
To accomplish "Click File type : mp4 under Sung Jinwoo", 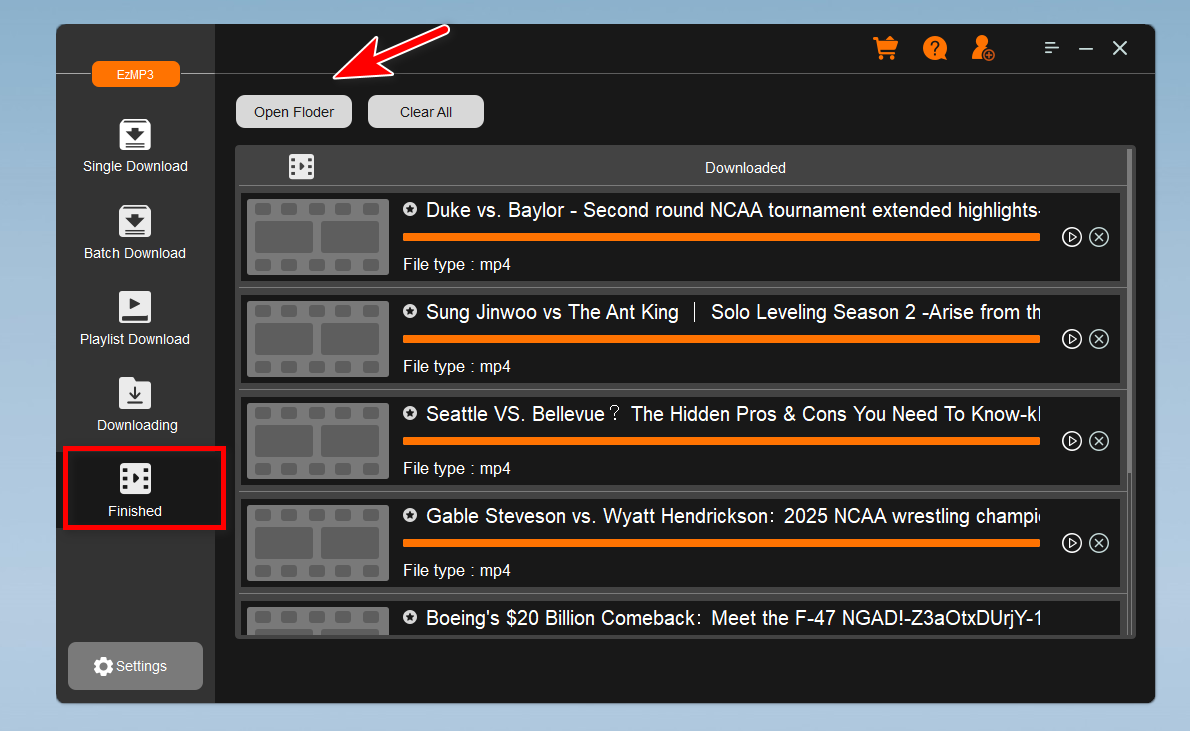I will coord(457,367).
